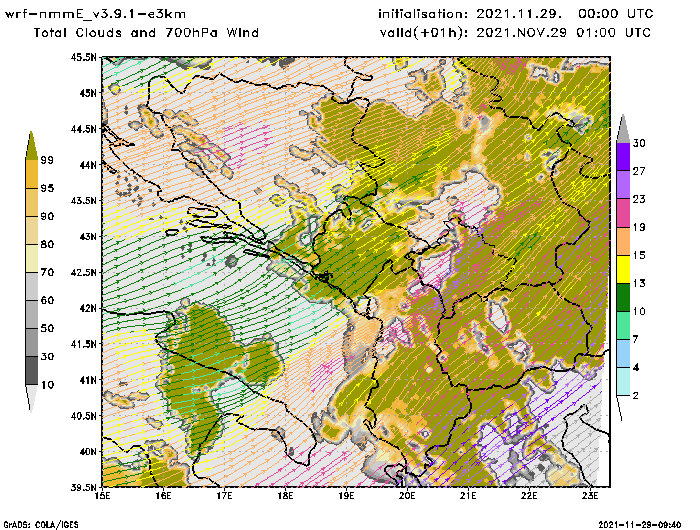700x530 pixels.
Task: Click the 30-50 gray cloud swatch
Action: pyautogui.click(x=31, y=342)
